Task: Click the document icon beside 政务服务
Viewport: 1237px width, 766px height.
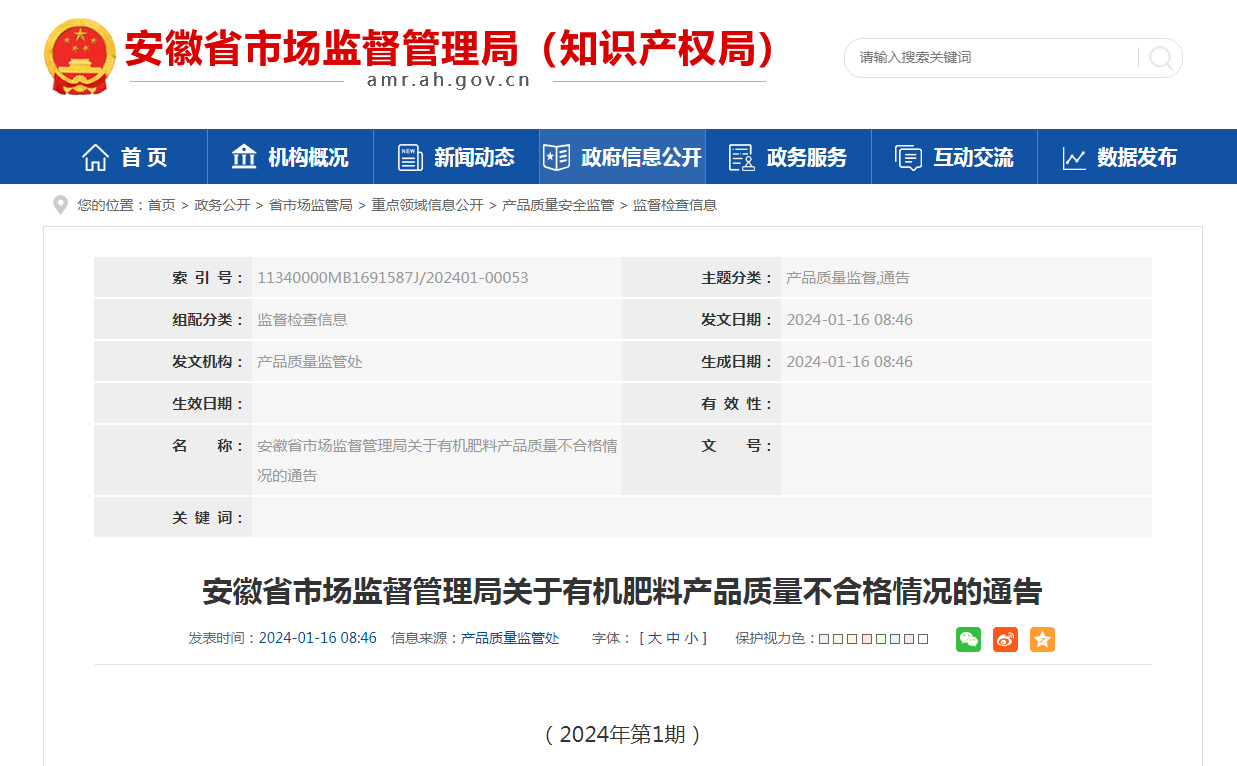Action: 742,157
